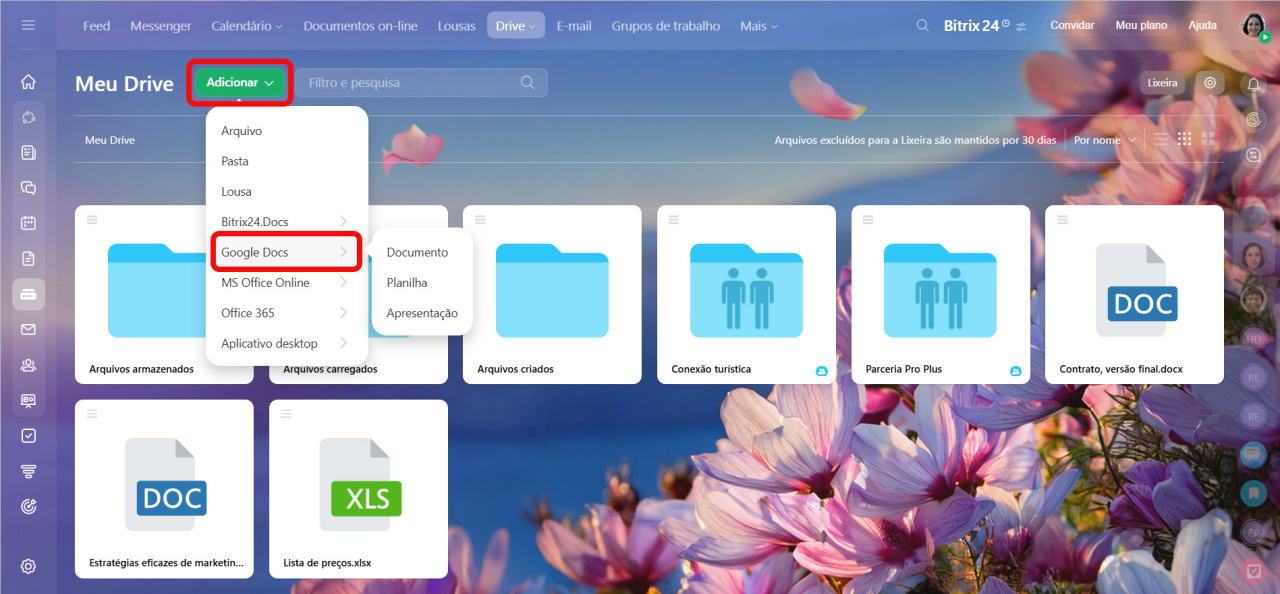Open the Por nome sort dropdown

point(1105,140)
